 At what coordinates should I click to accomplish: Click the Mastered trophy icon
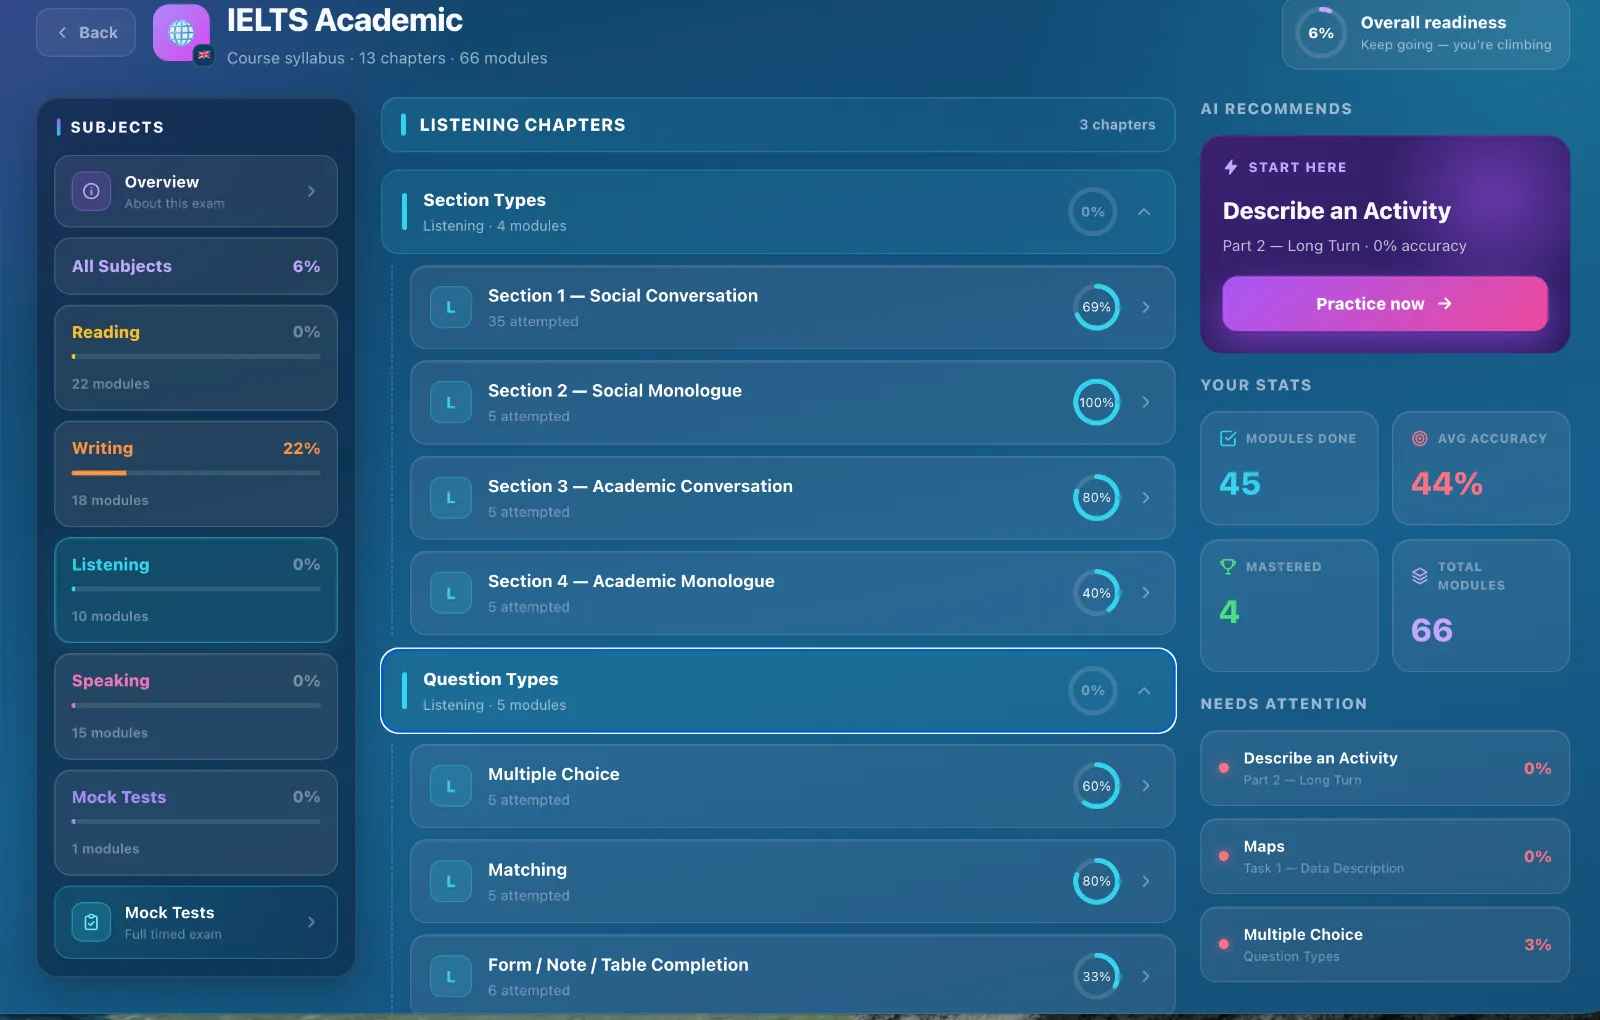pyautogui.click(x=1228, y=566)
